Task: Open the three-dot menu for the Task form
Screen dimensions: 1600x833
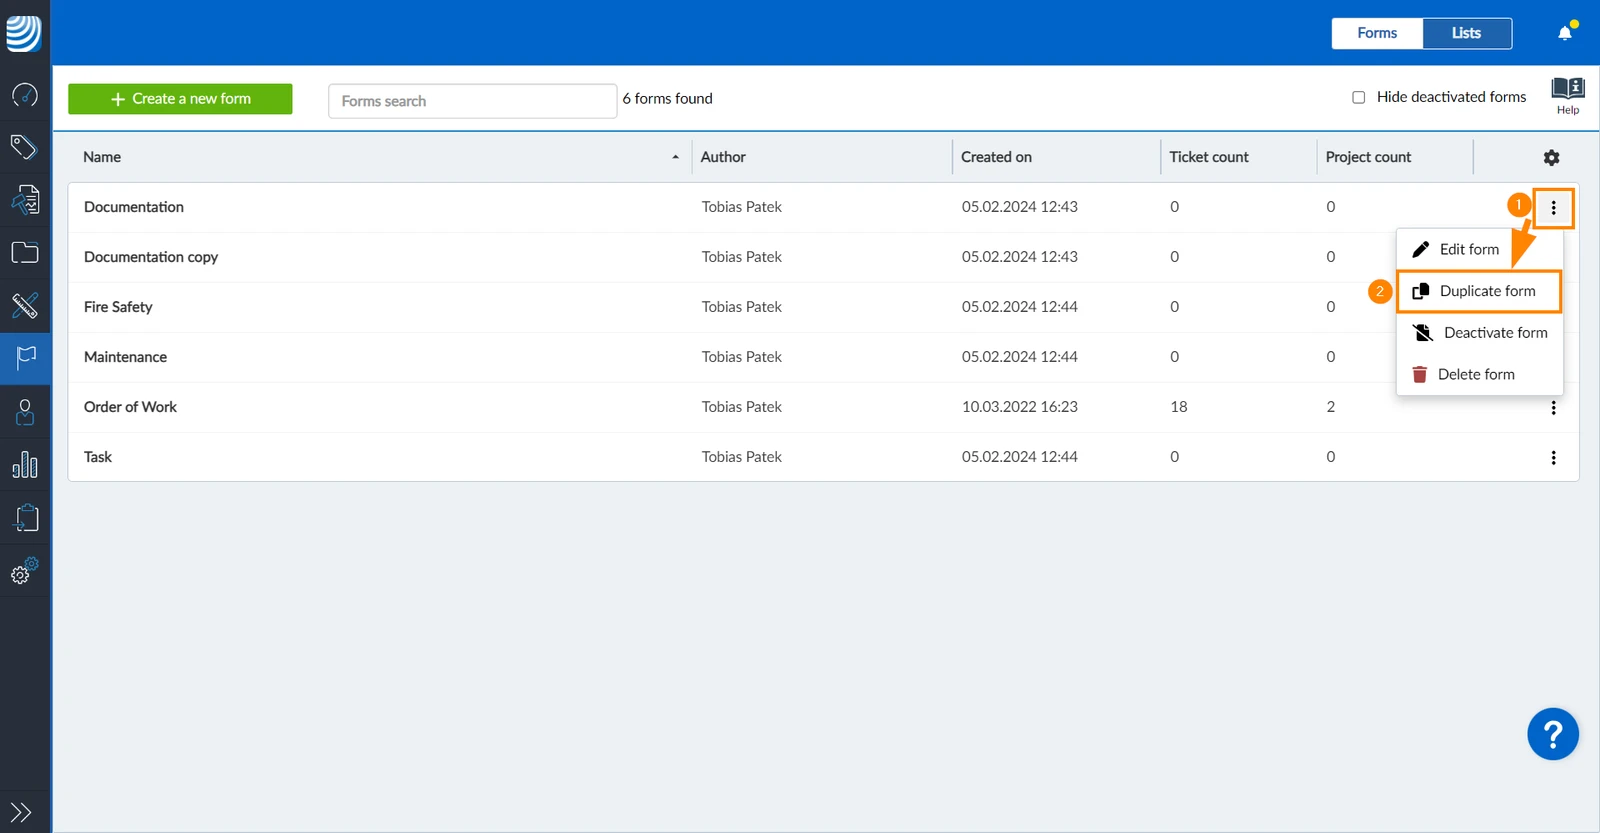Action: coord(1553,457)
